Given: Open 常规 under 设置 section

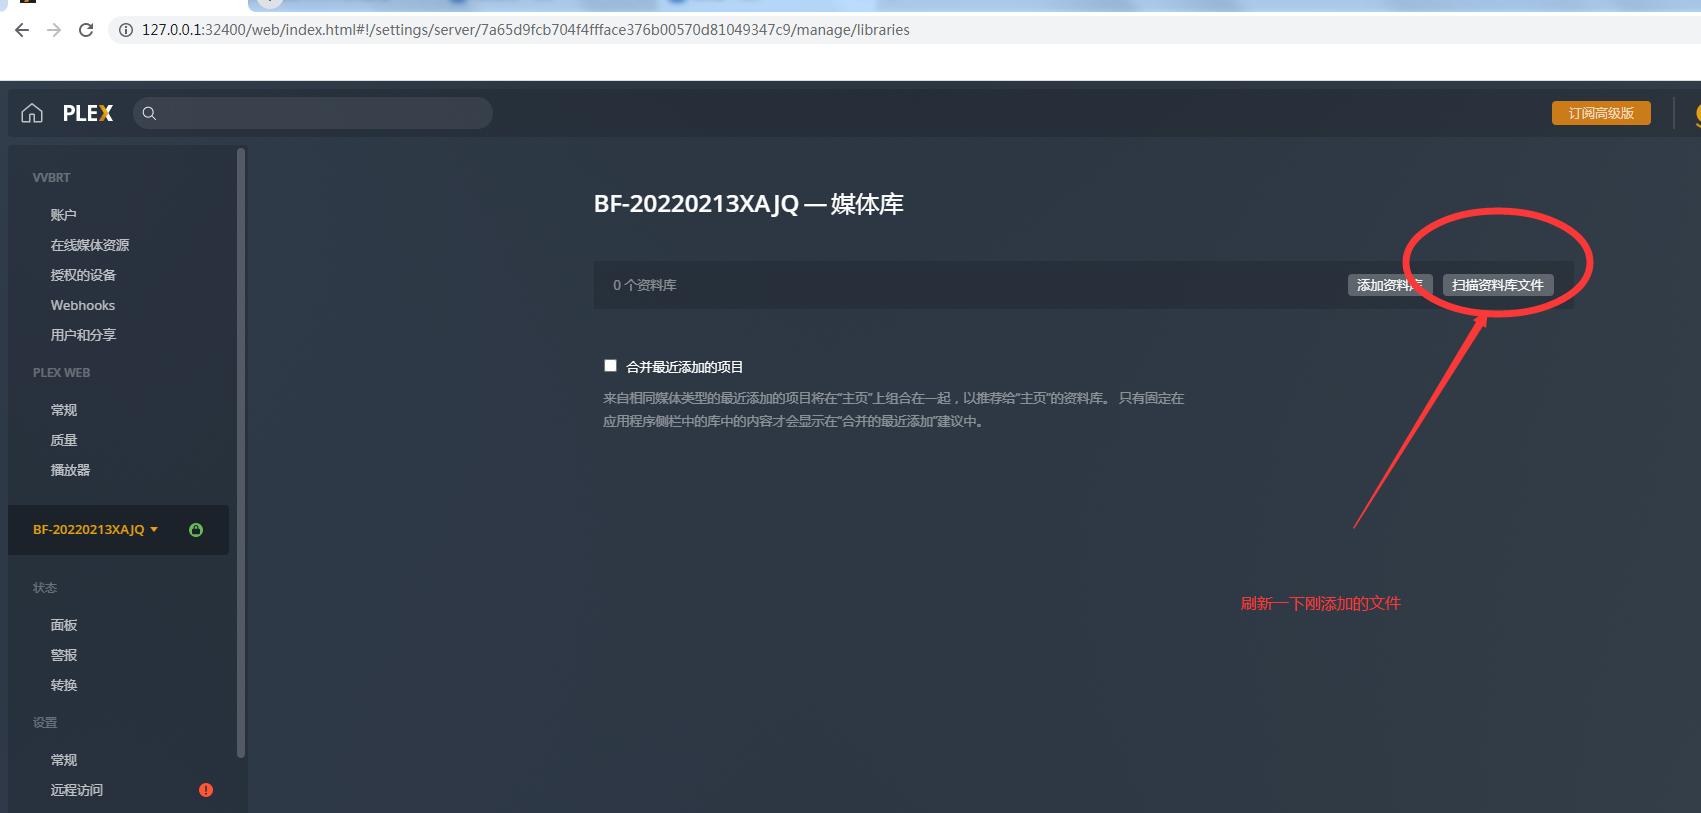Looking at the screenshot, I should [64, 760].
